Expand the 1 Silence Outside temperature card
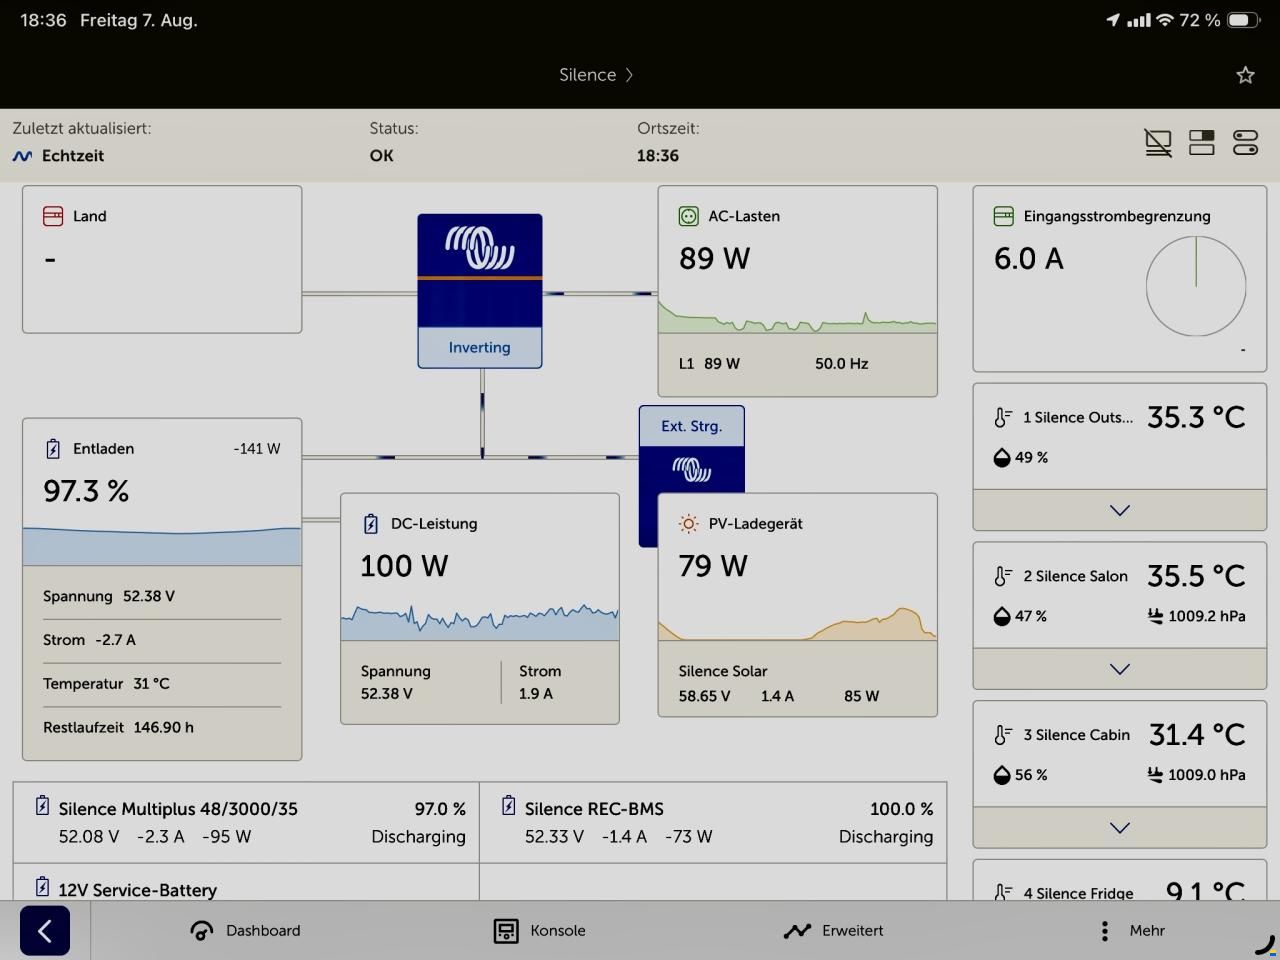The height and width of the screenshot is (960, 1280). coord(1120,510)
